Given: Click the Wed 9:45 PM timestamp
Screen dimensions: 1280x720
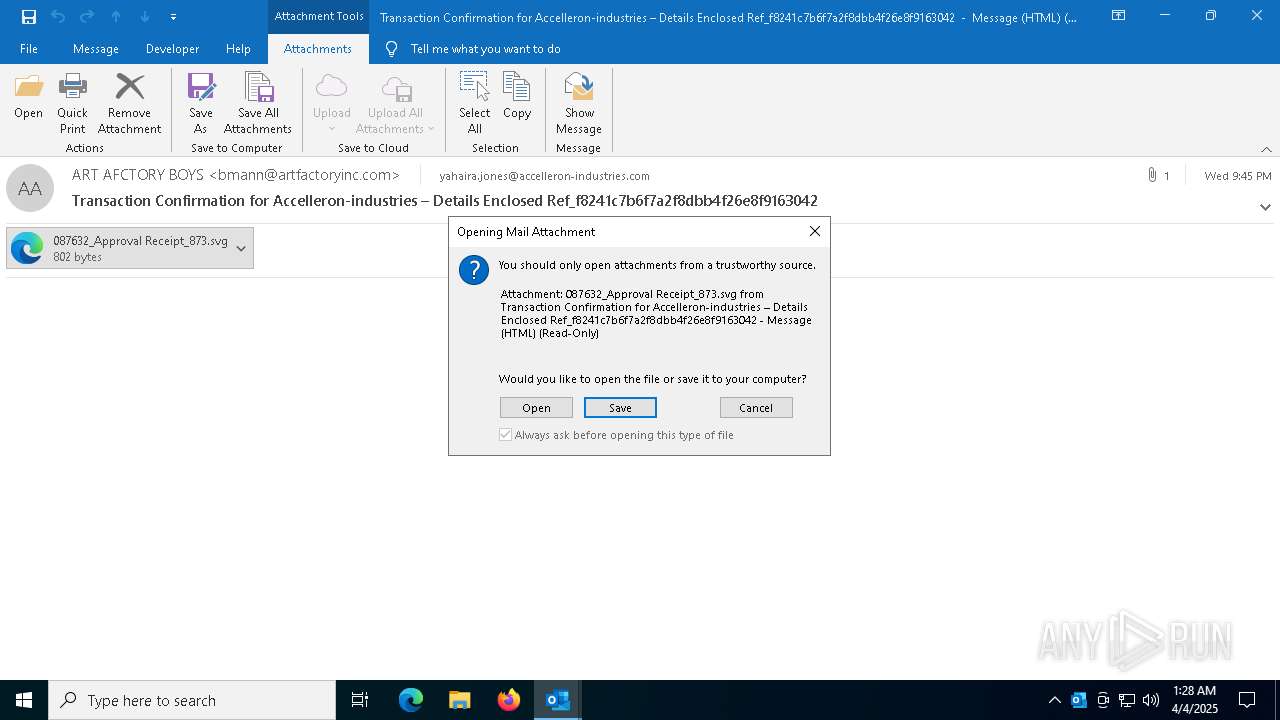Looking at the screenshot, I should pos(1238,176).
